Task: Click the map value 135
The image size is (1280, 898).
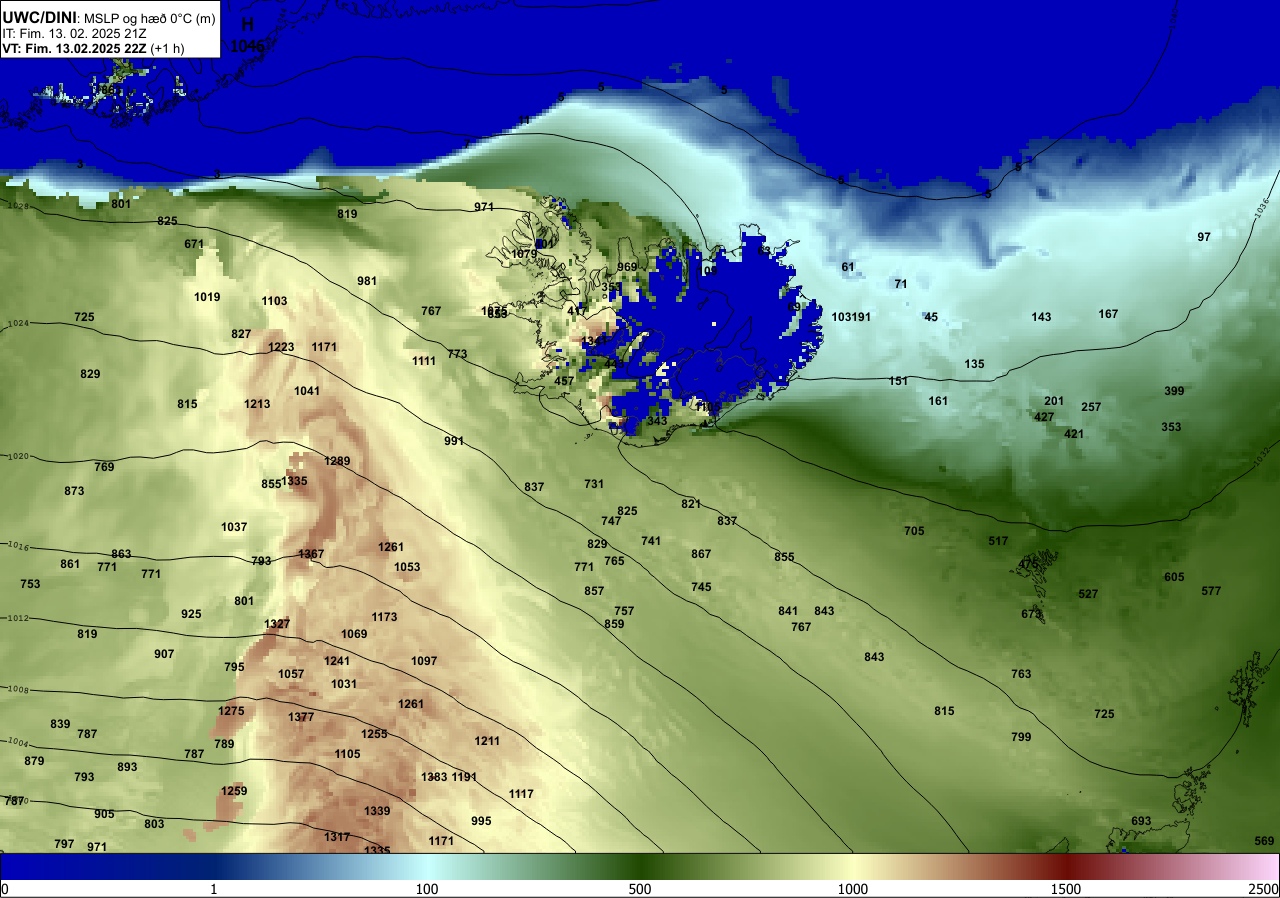Action: 974,364
